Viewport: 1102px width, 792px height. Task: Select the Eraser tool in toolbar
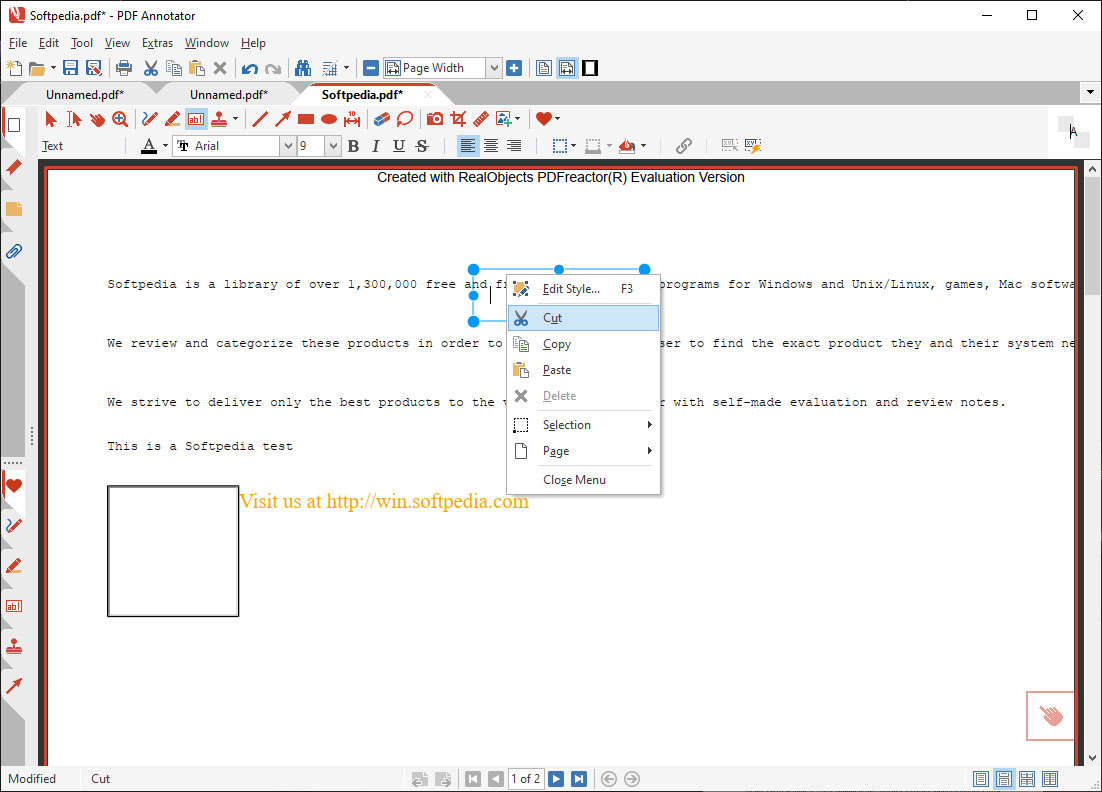pyautogui.click(x=381, y=119)
